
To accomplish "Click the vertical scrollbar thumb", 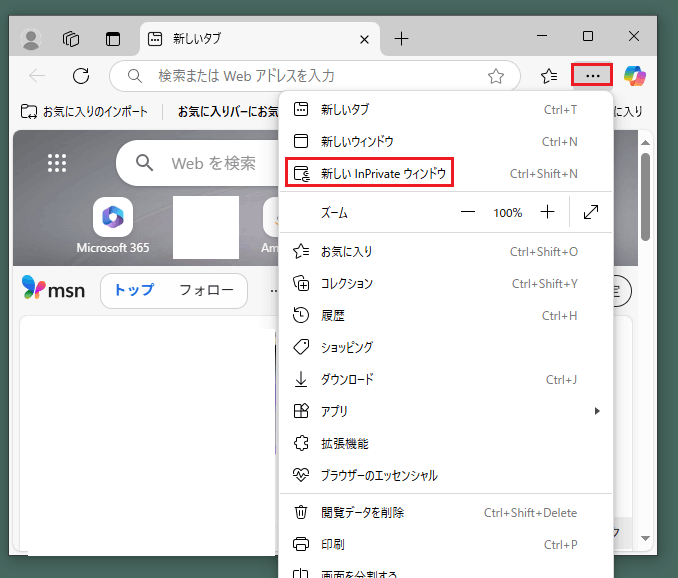I will pyautogui.click(x=646, y=197).
